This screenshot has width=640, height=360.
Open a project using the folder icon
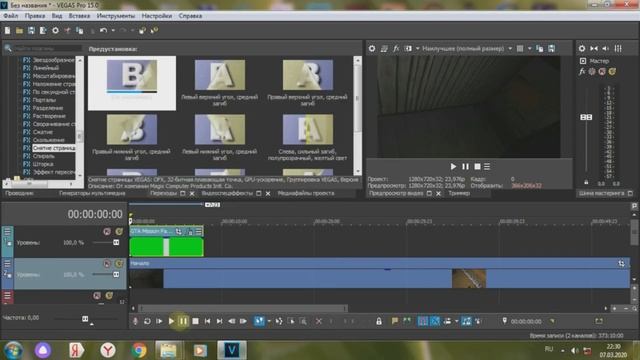pos(19,31)
